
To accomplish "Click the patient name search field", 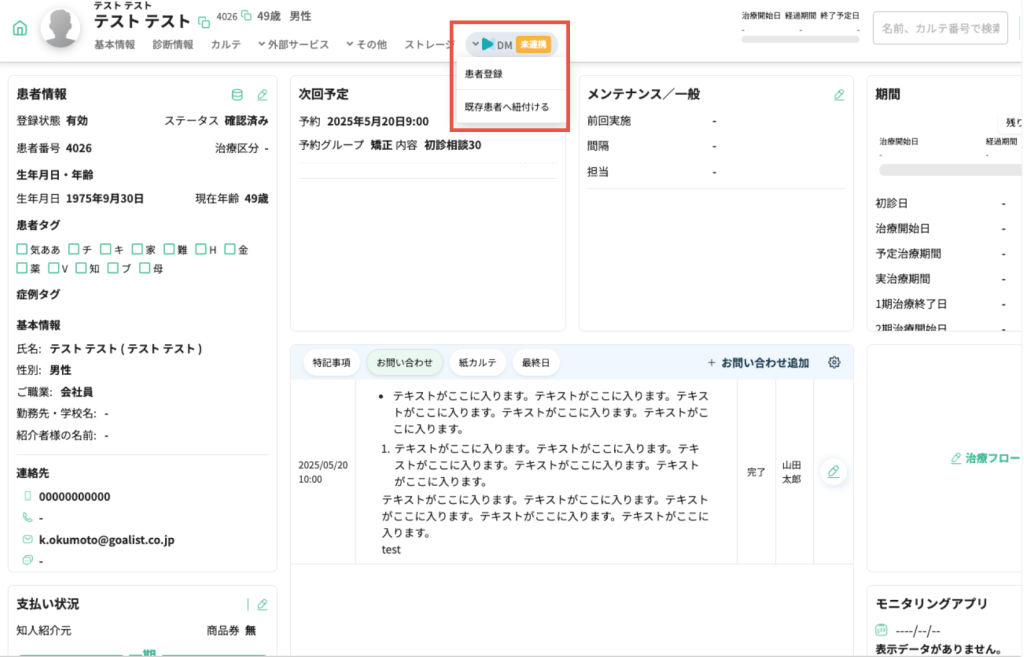I will 939,28.
